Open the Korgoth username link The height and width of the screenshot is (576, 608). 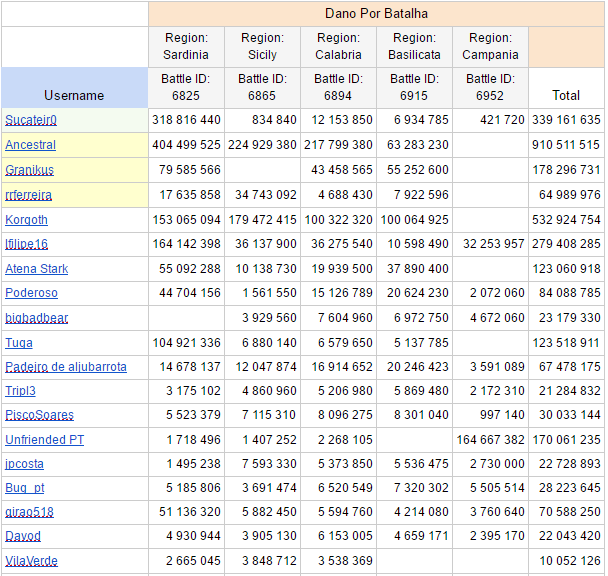[x=26, y=220]
